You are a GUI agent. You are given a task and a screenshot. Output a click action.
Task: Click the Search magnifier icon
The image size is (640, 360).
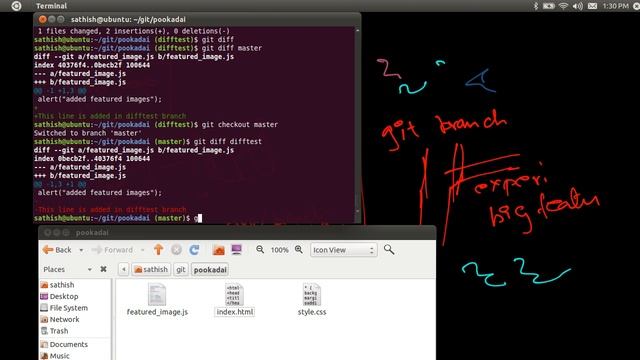click(389, 249)
